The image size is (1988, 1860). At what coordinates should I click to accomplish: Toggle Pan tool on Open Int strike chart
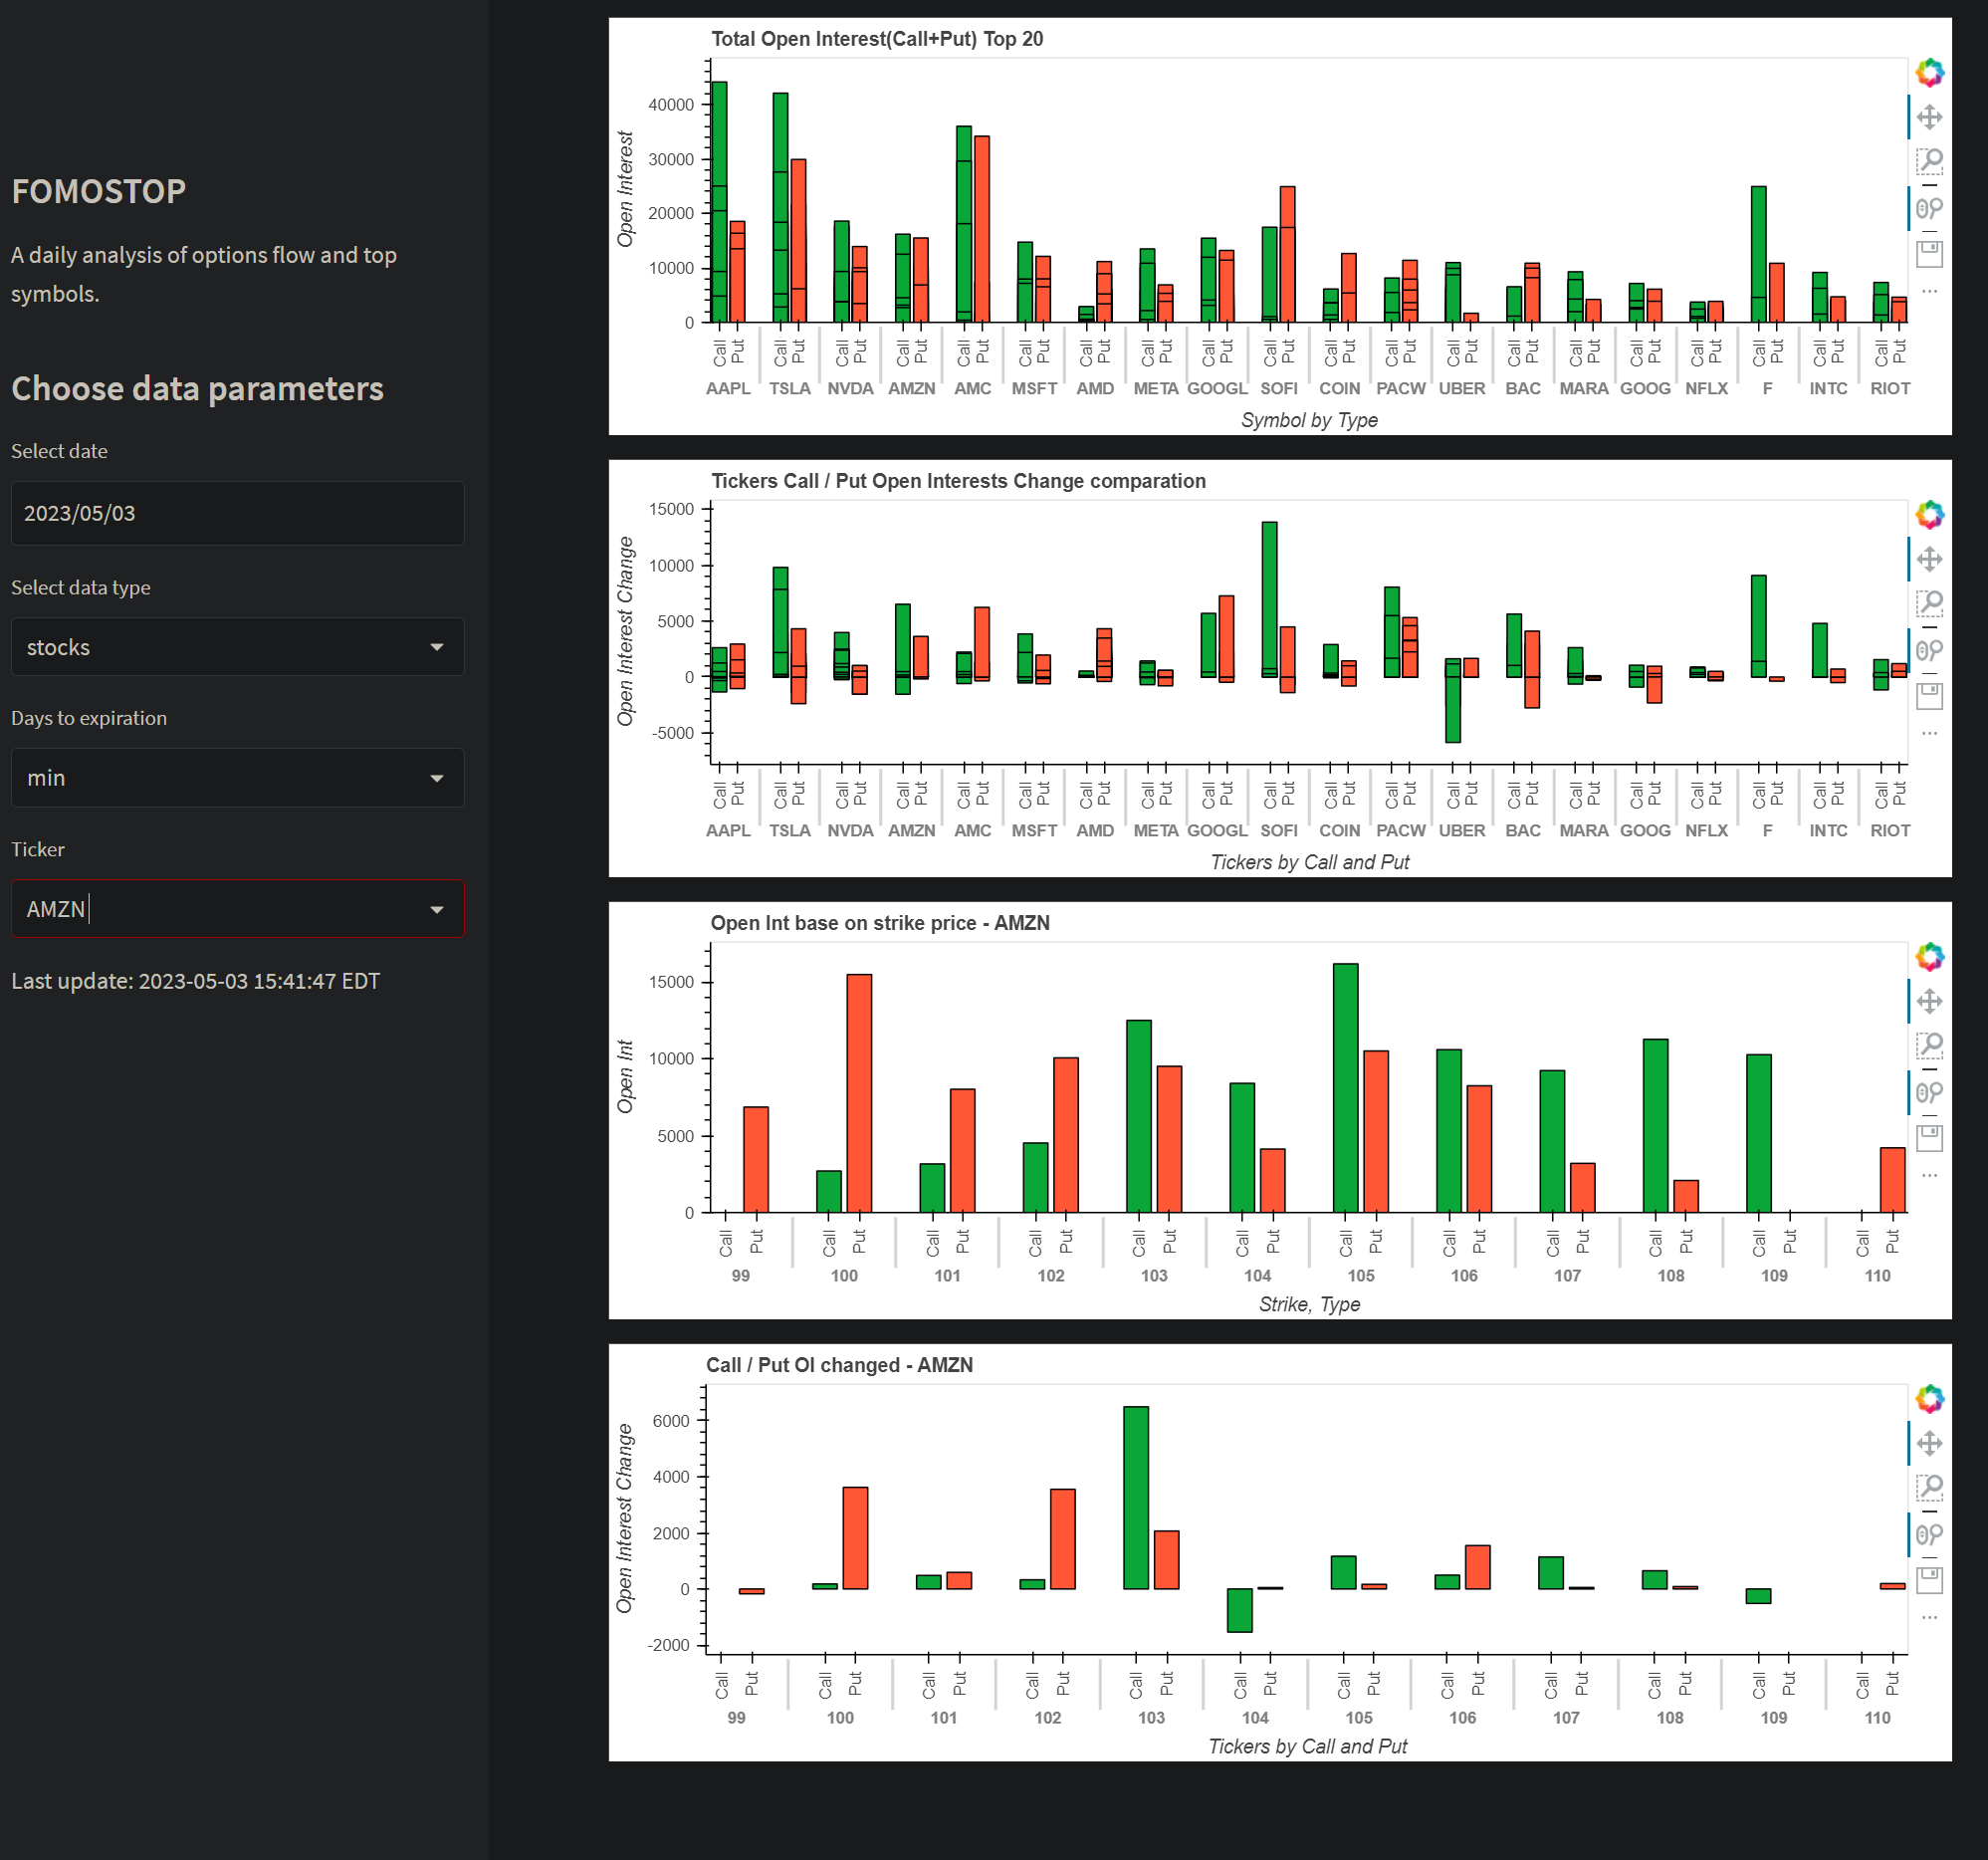pyautogui.click(x=1929, y=1001)
